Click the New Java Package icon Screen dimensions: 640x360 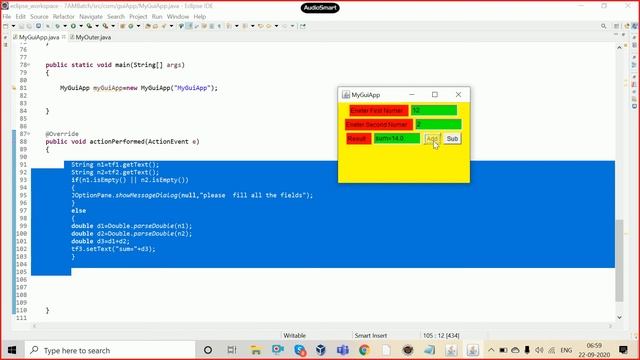122,26
